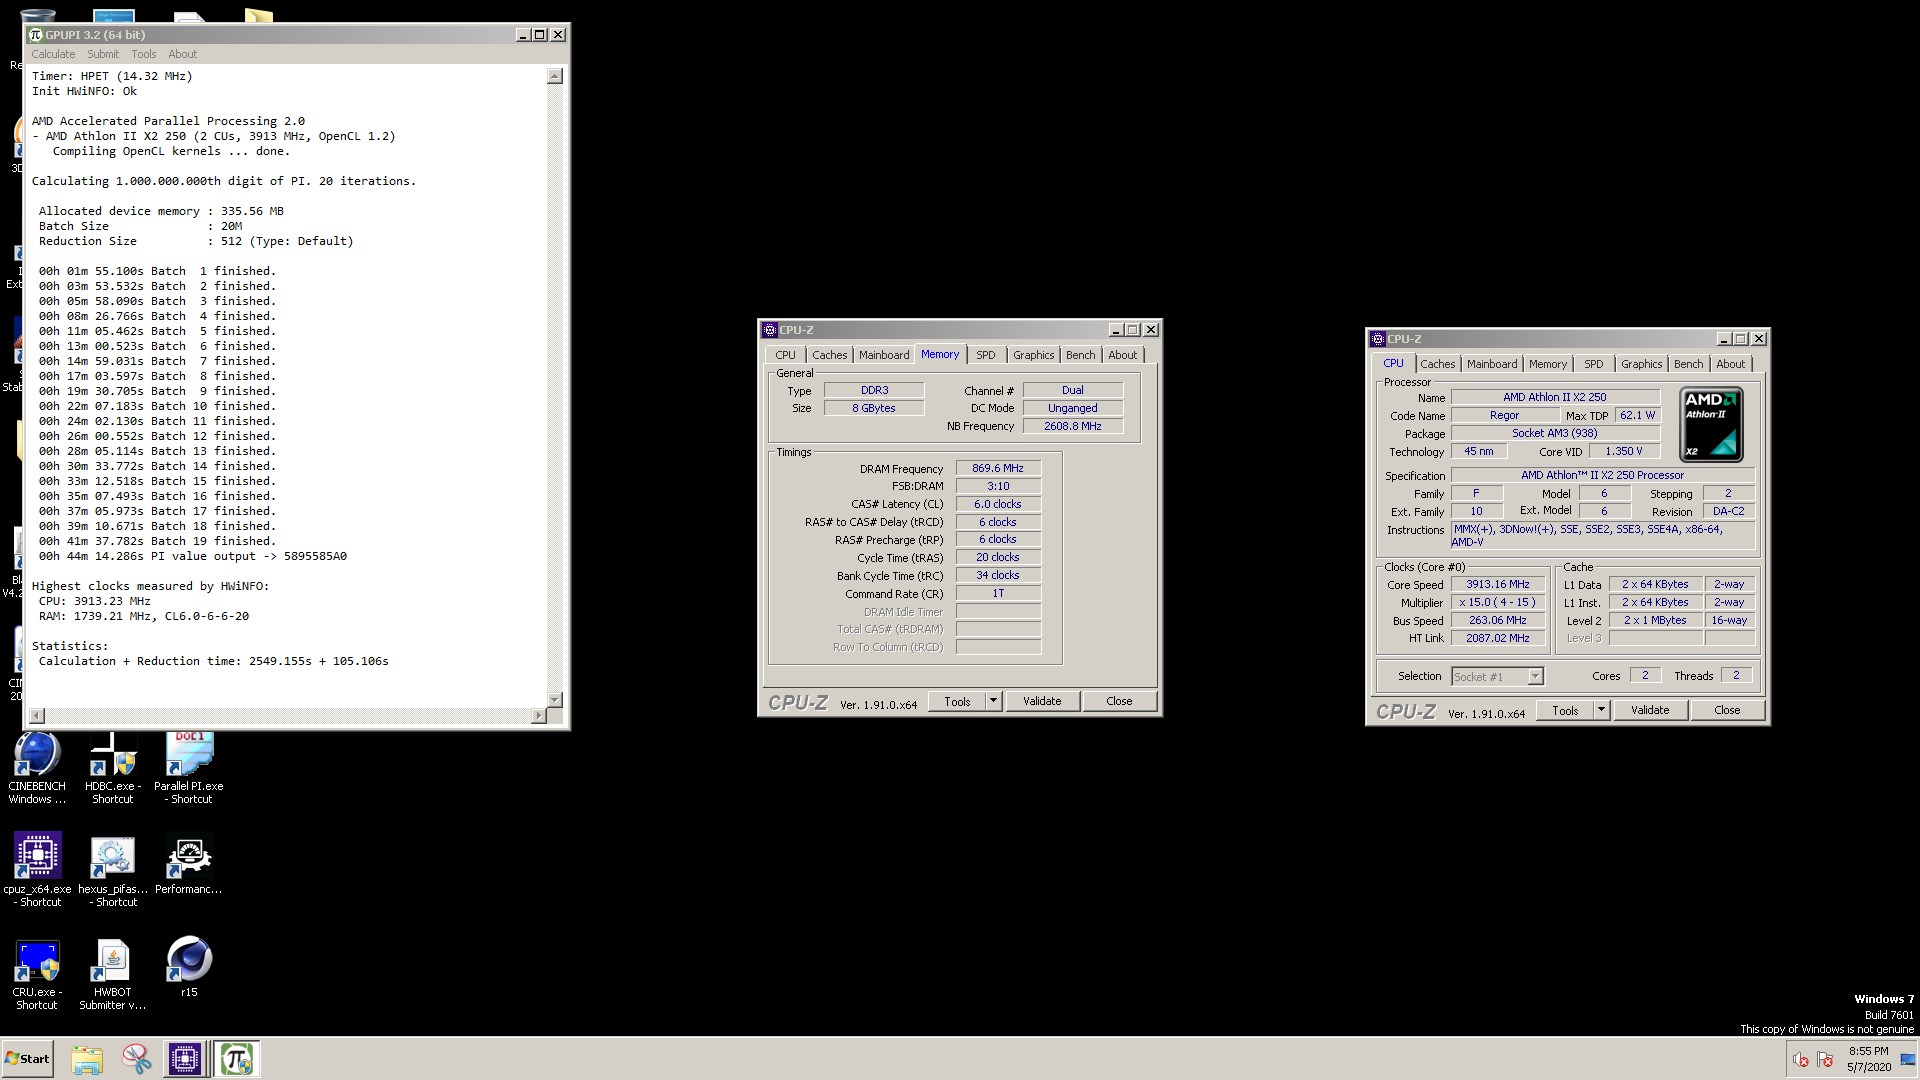Click GPUPI horizontal scrollbar left arrow

[37, 716]
